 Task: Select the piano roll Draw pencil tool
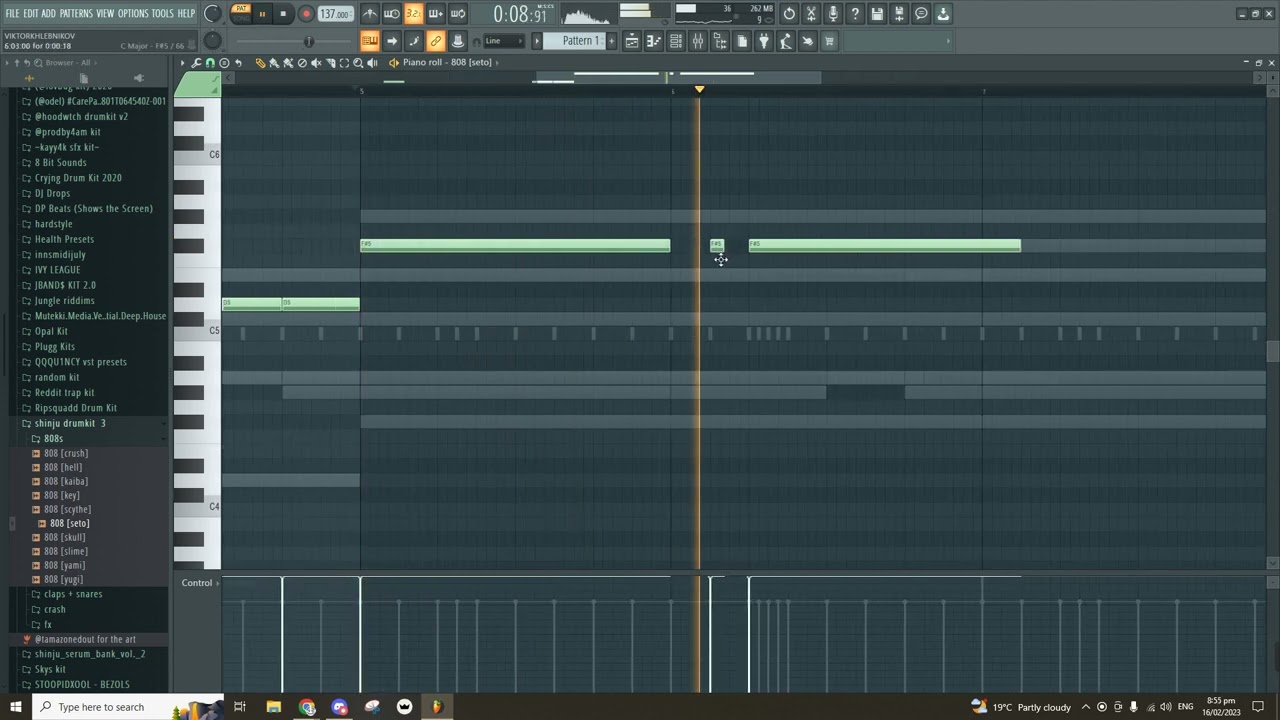[261, 63]
